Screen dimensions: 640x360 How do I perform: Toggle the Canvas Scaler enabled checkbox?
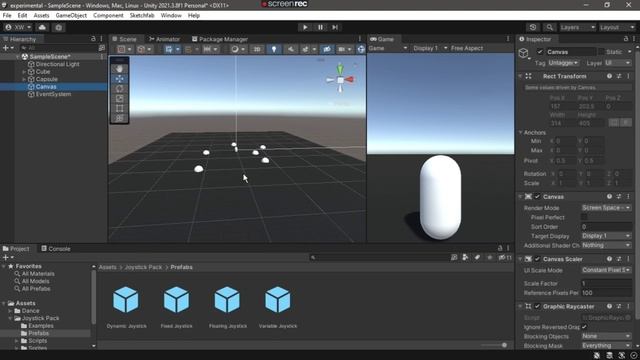[x=538, y=259]
